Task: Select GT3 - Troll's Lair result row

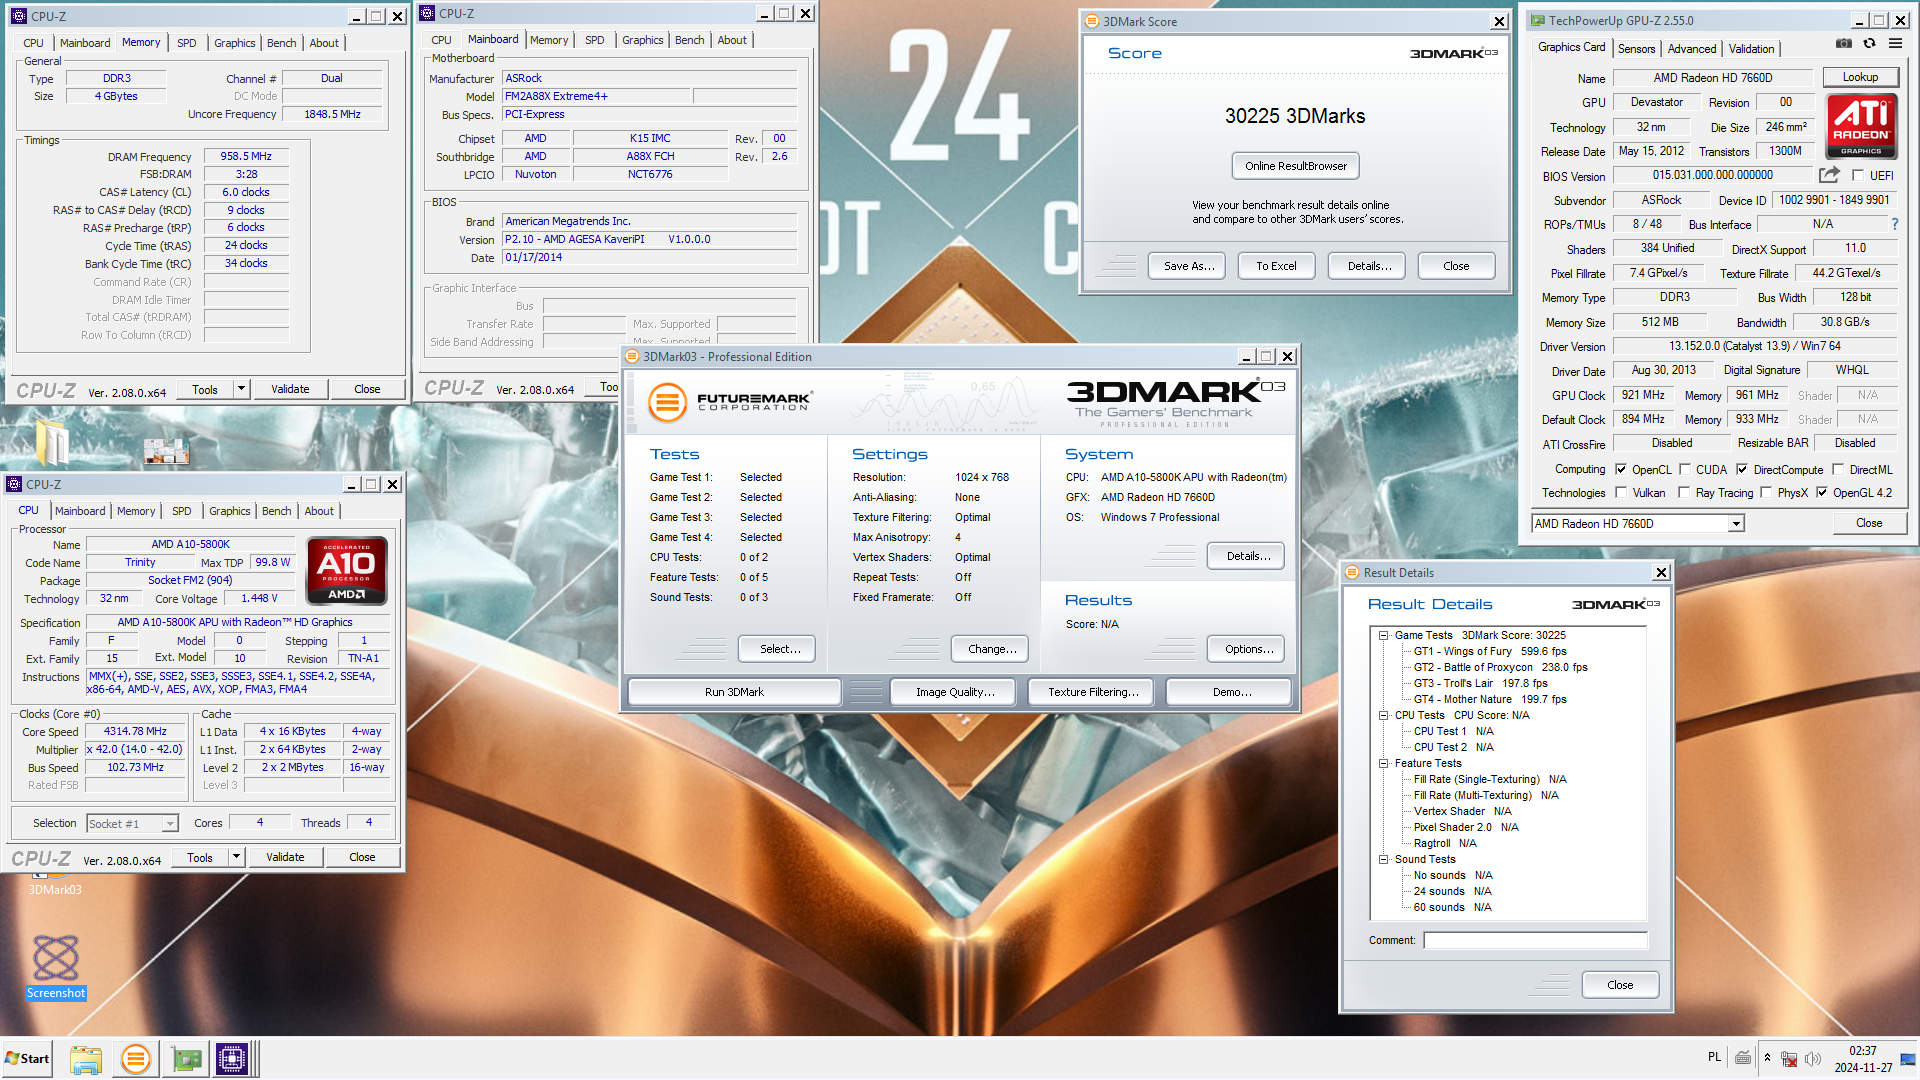Action: tap(1480, 683)
